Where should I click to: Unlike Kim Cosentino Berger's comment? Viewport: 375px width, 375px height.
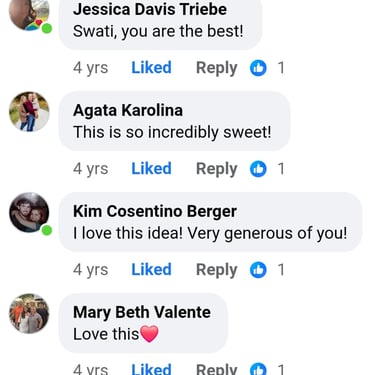151,269
